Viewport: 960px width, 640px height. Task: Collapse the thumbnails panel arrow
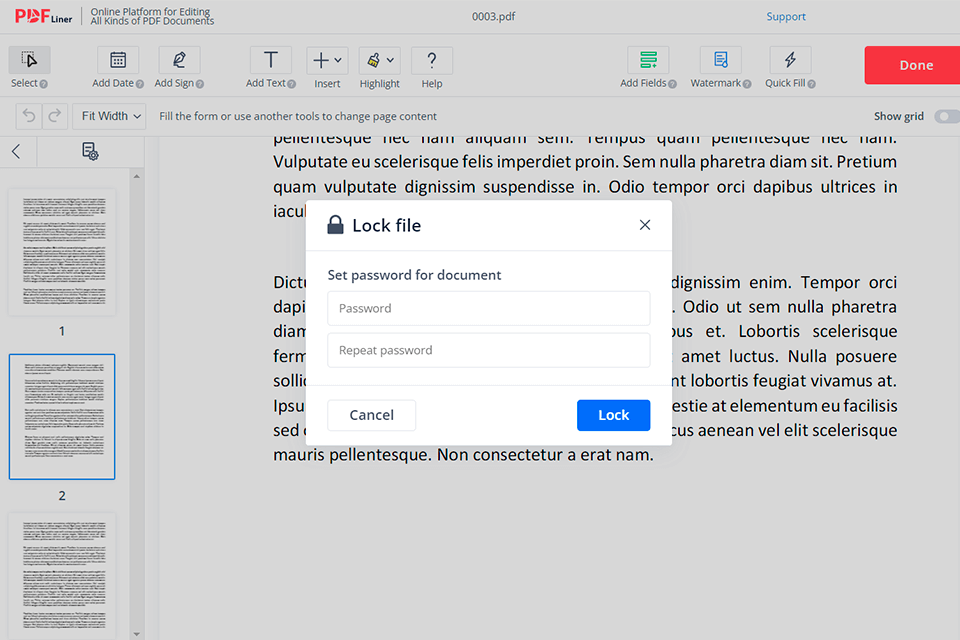point(17,151)
